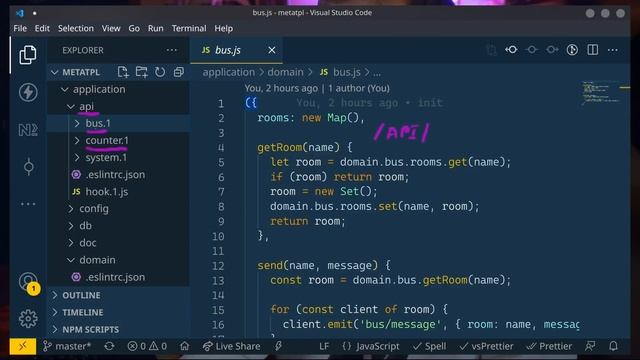Collapse all folders in Explorer
Screen dimensions: 640x360
point(178,72)
